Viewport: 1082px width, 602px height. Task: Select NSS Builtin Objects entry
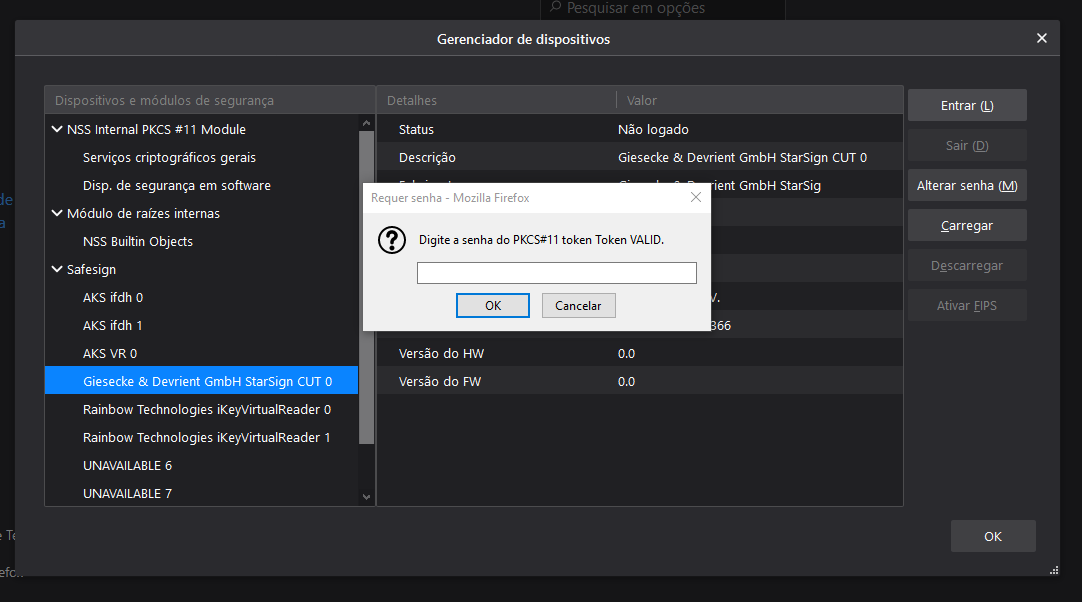(138, 241)
